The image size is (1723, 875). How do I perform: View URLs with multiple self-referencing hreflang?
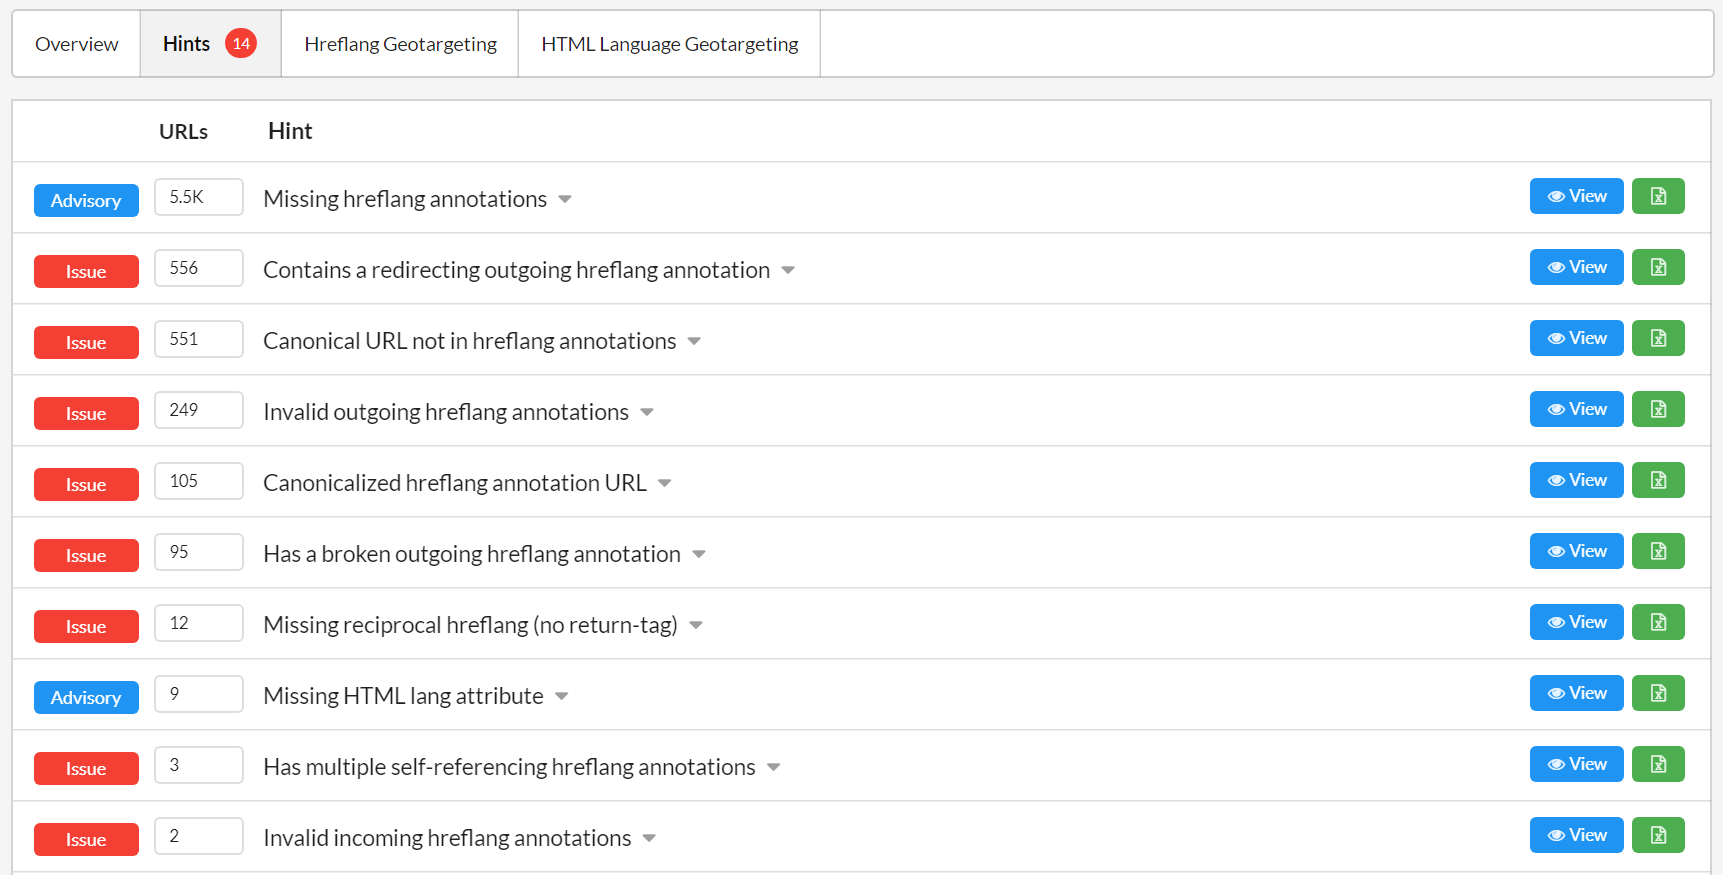(1577, 764)
